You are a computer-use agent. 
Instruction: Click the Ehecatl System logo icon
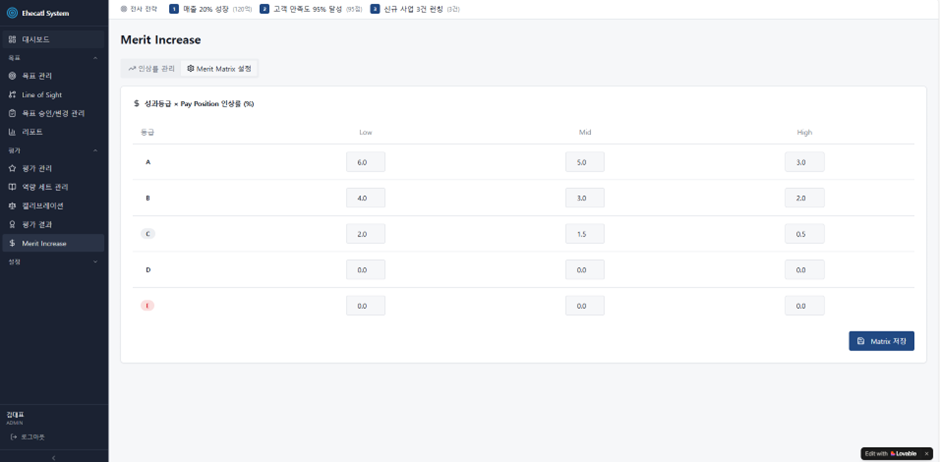pyautogui.click(x=12, y=13)
